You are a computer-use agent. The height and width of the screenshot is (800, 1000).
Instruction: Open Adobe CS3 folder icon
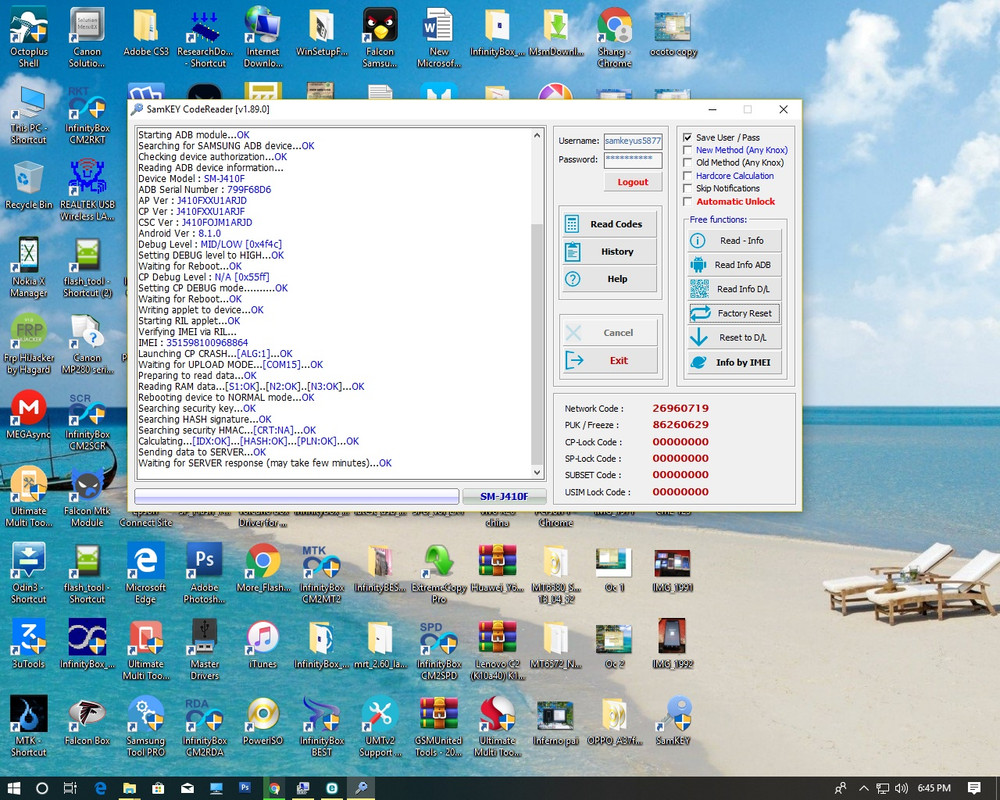point(146,32)
